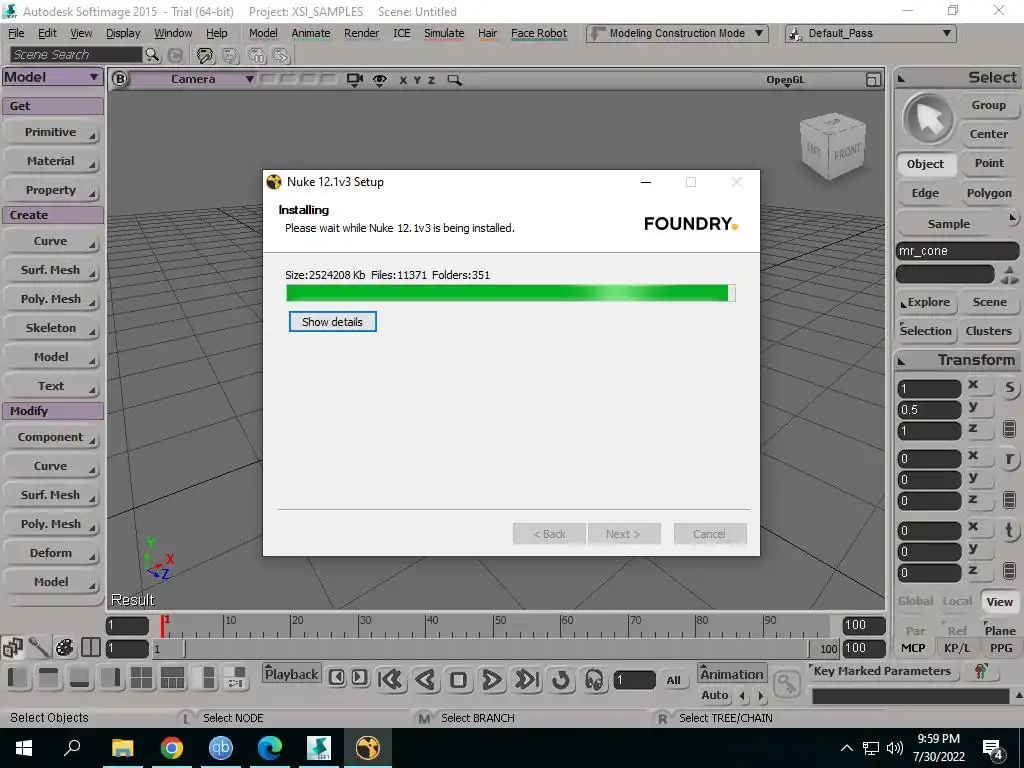
Task: Switch to the MCP panel tab
Action: click(x=913, y=648)
